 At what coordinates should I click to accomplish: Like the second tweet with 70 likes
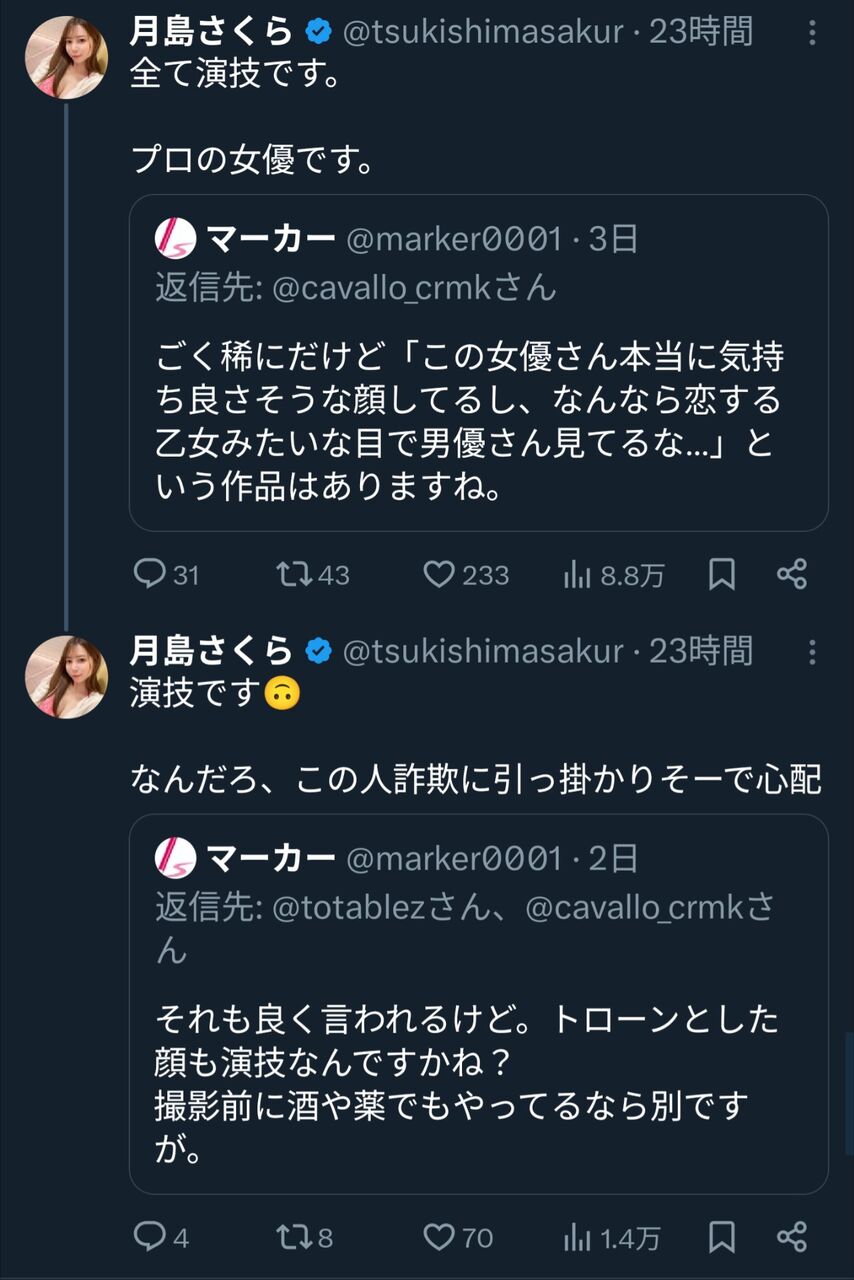point(438,1238)
